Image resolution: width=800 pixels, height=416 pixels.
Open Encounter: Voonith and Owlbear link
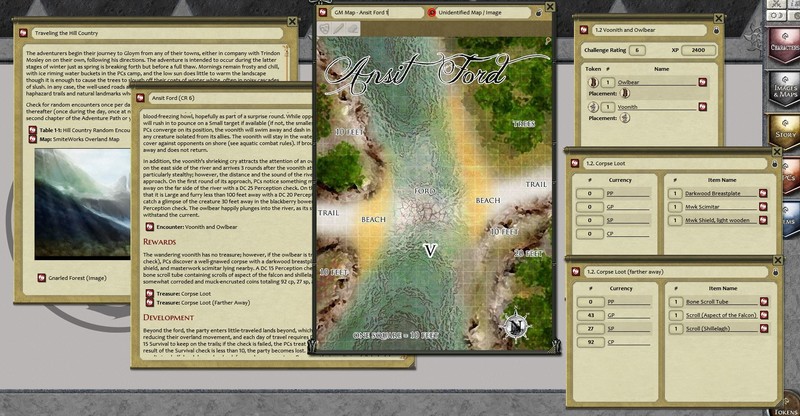pos(149,227)
